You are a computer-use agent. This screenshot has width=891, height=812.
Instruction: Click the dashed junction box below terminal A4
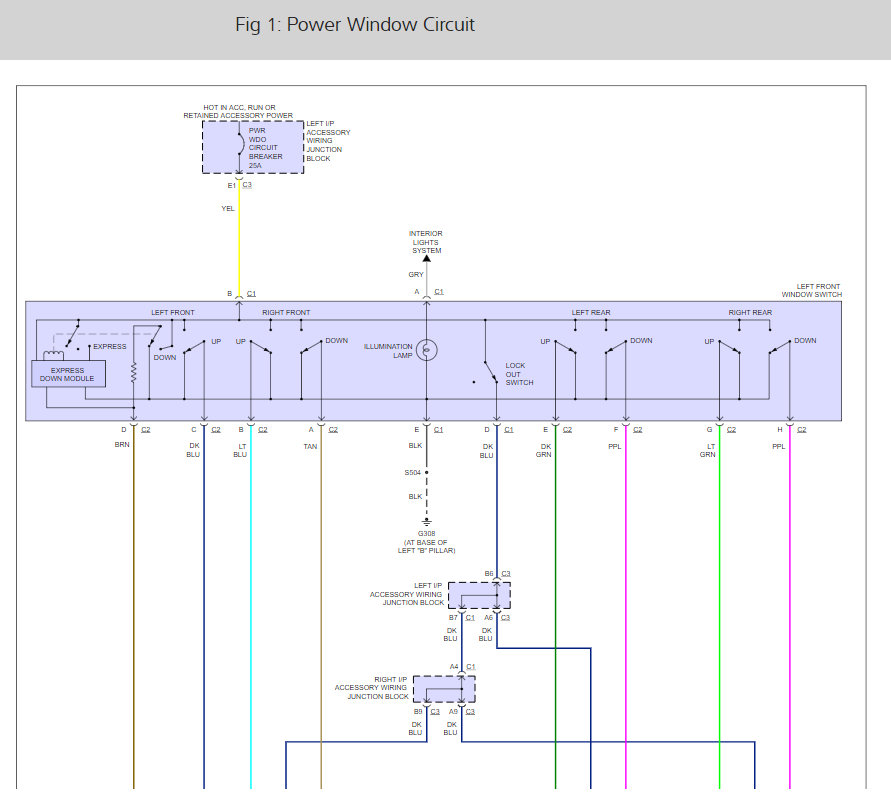(444, 689)
